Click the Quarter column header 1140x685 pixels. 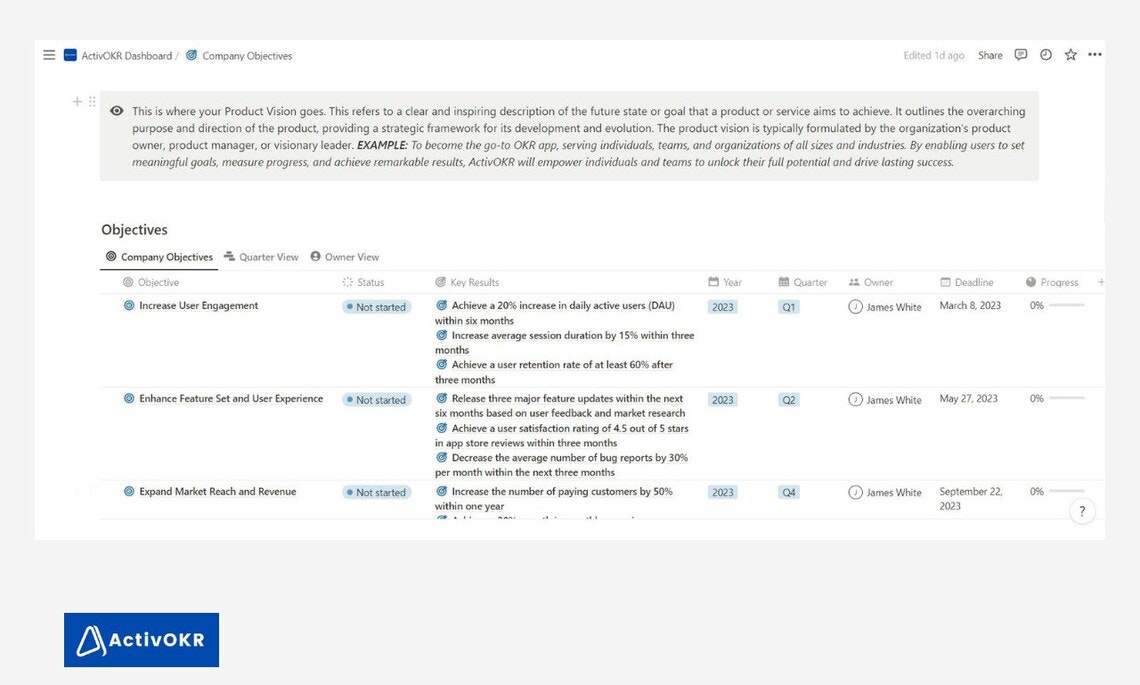pos(803,282)
